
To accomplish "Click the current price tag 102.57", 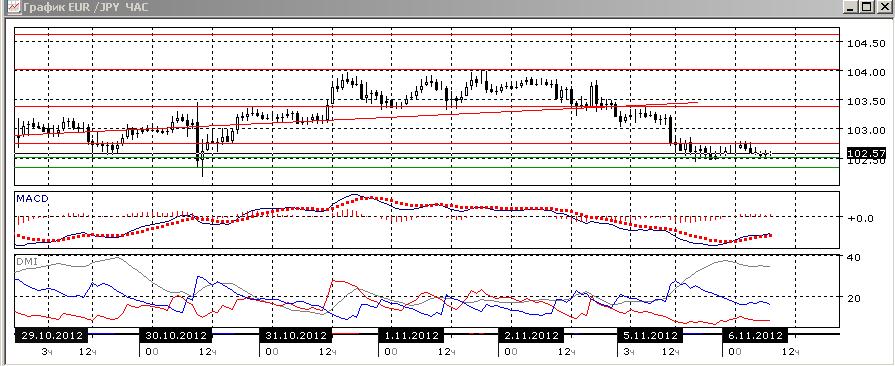I will [x=866, y=153].
